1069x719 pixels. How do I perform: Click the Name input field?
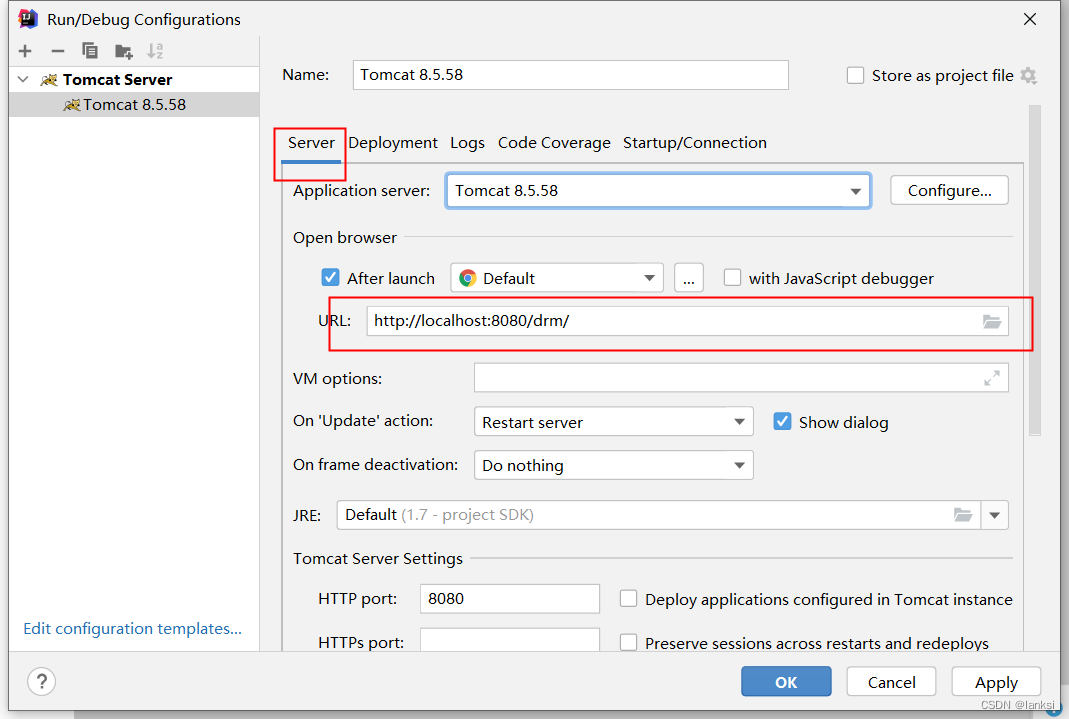(x=570, y=75)
